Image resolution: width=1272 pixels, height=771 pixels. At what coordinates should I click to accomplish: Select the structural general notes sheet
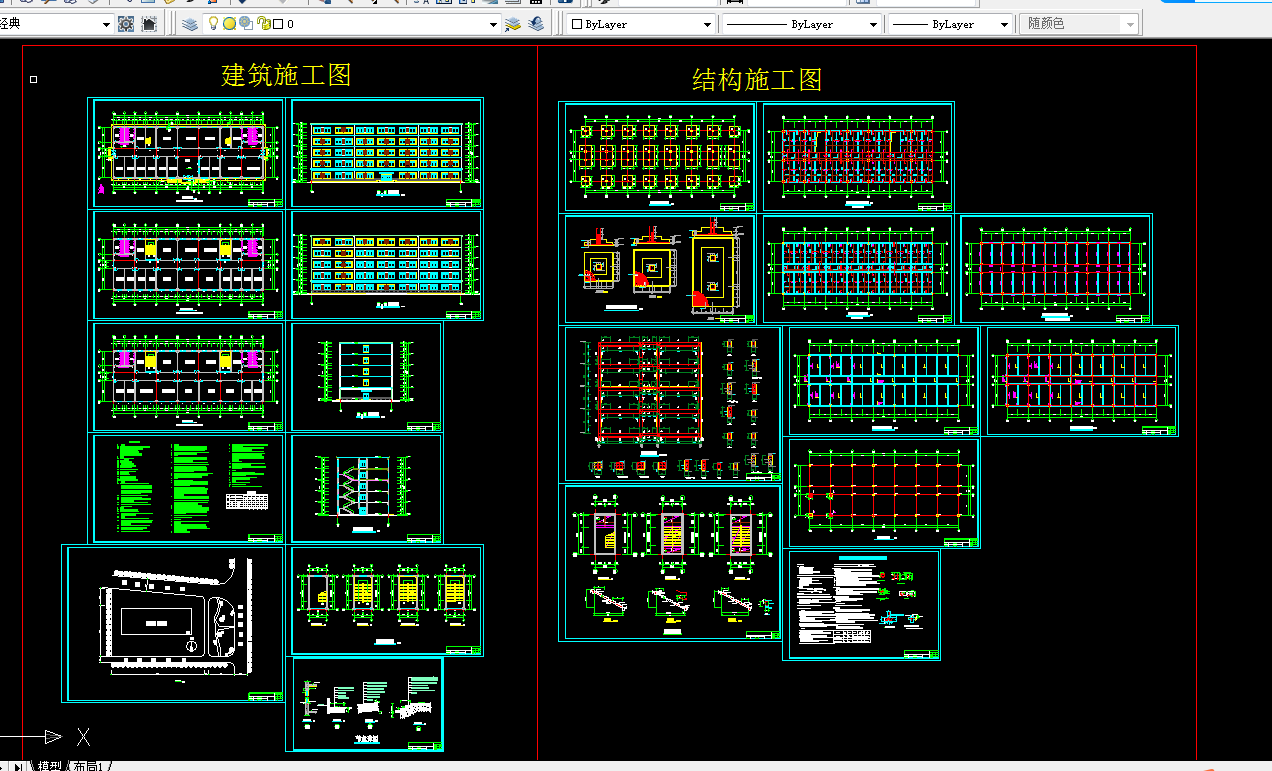863,605
